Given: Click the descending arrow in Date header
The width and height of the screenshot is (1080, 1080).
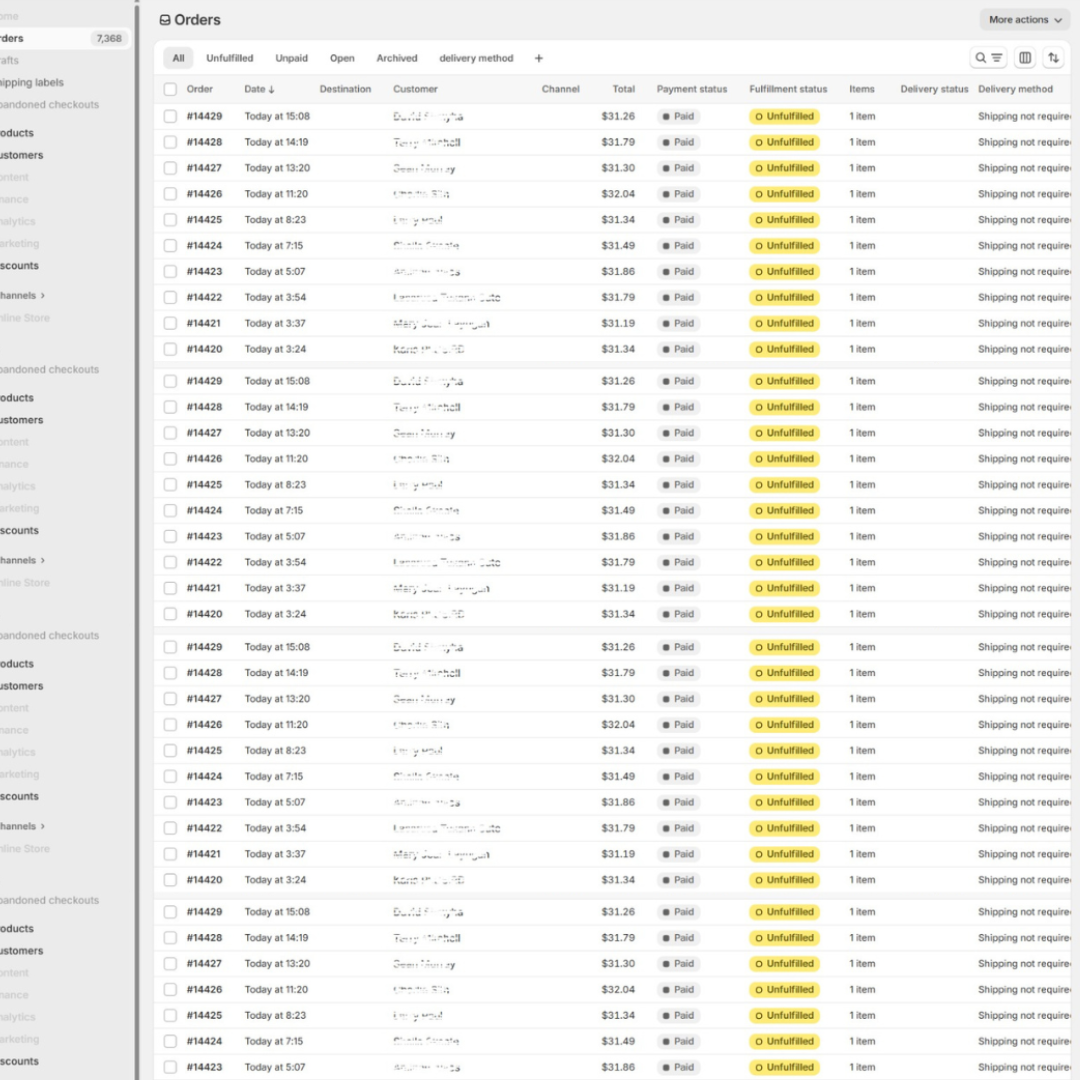Looking at the screenshot, I should (x=272, y=90).
